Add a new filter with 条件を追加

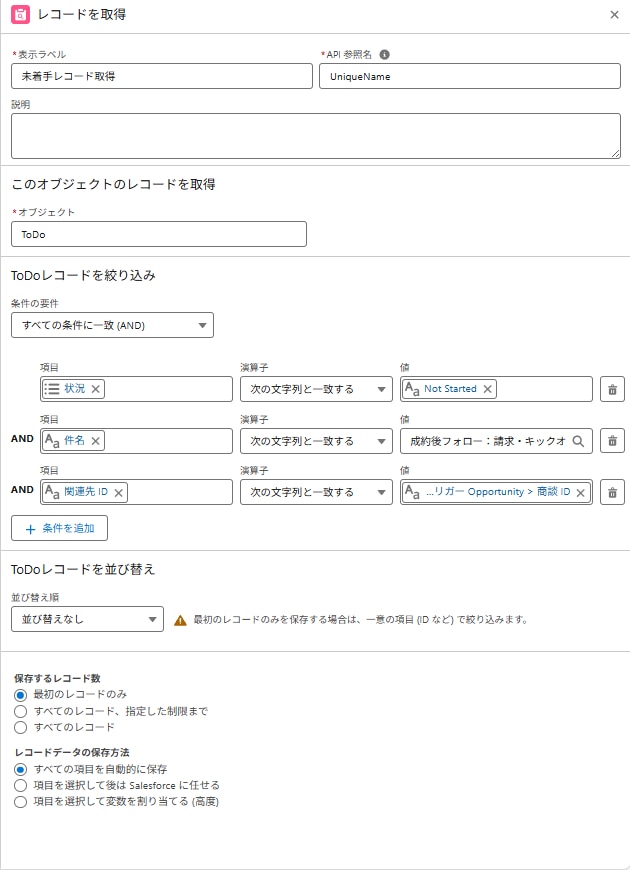point(58,529)
